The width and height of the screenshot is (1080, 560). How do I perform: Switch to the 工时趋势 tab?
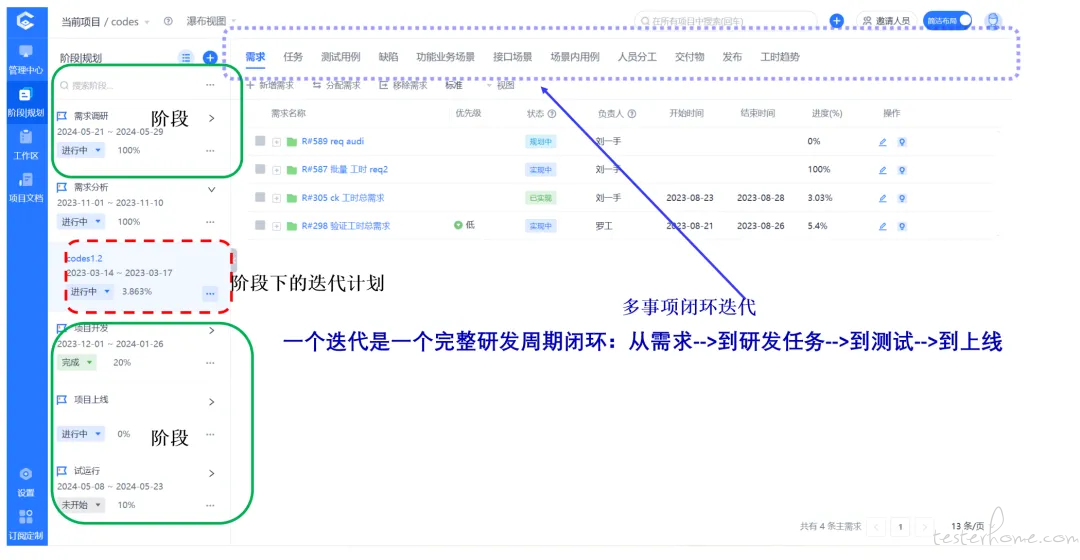coord(780,57)
